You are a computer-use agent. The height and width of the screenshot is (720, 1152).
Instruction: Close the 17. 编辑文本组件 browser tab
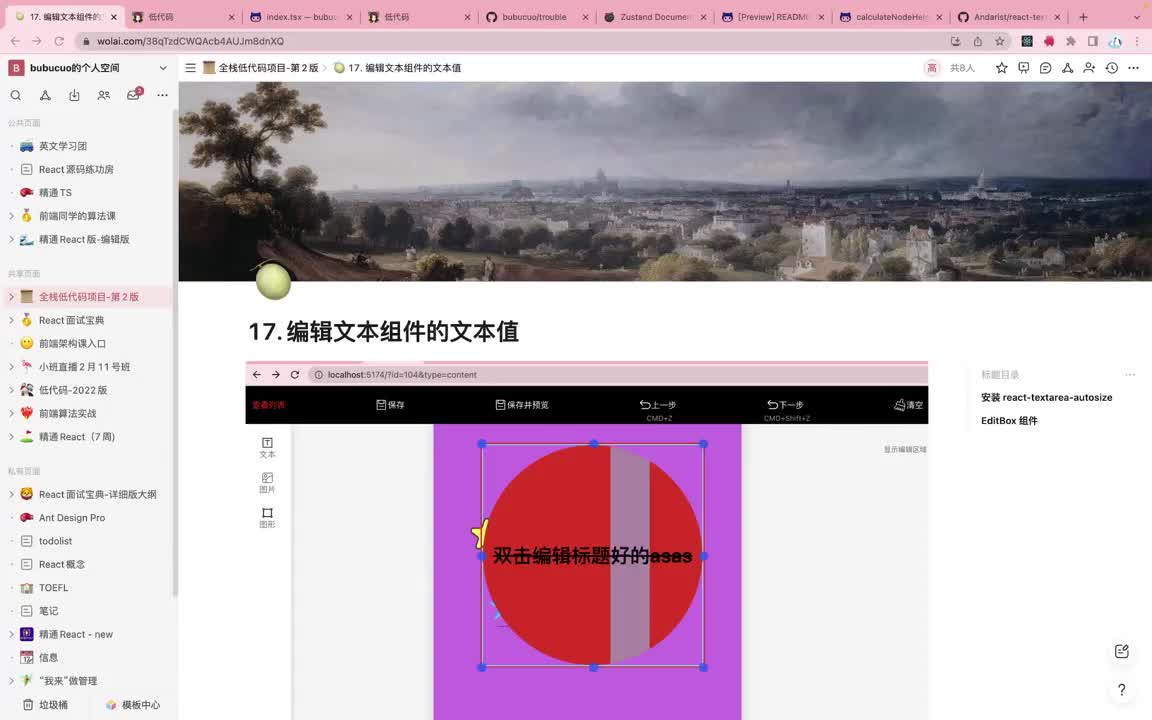[113, 17]
